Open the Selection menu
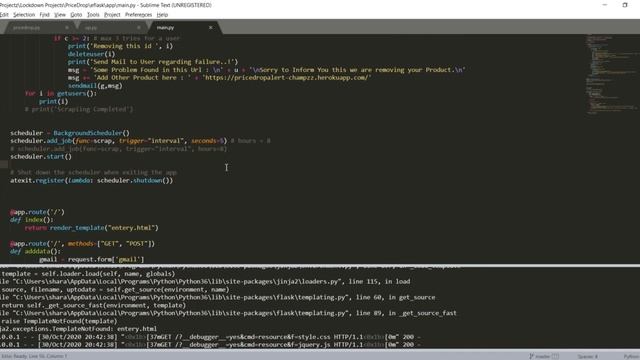Viewport: 640px width, 360px height. pos(24,15)
